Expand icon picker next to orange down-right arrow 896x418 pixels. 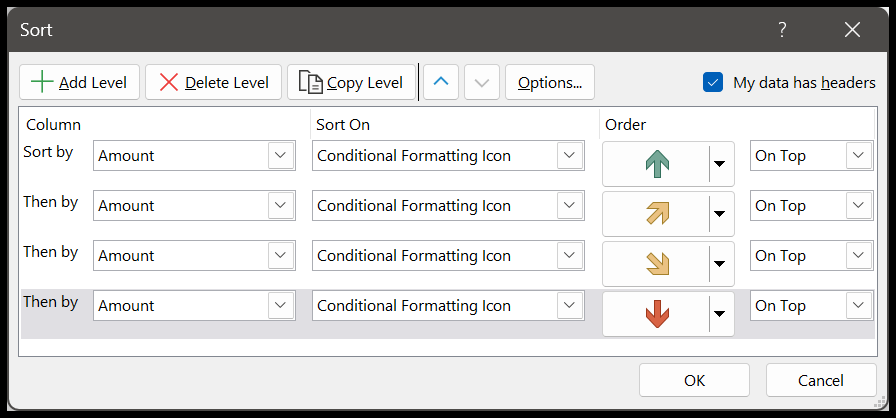721,264
